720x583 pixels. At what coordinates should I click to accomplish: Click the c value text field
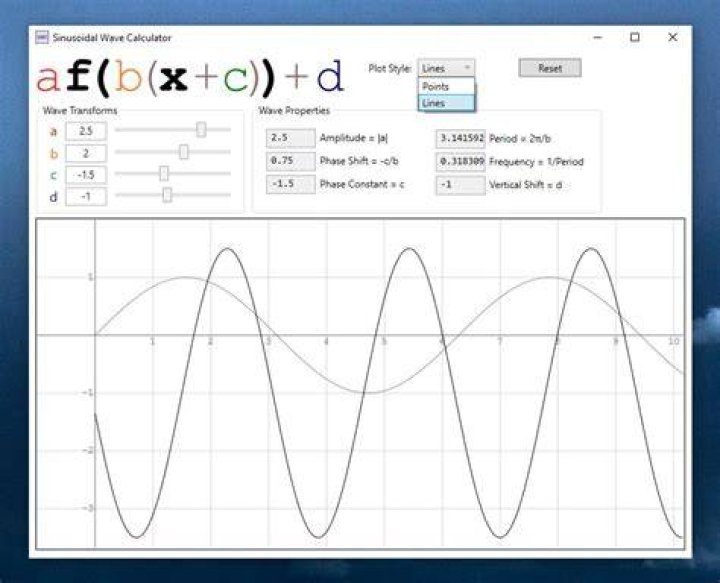click(86, 175)
